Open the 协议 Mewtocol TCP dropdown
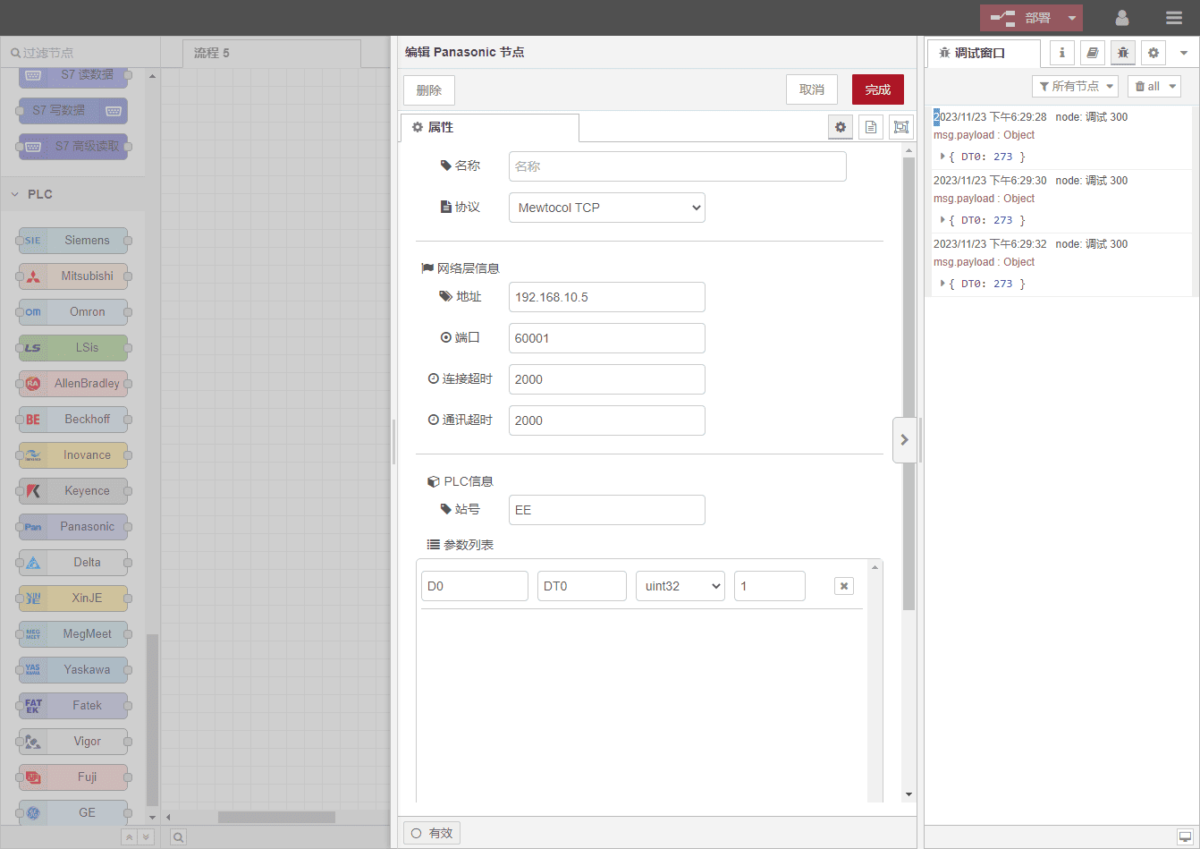 point(607,208)
